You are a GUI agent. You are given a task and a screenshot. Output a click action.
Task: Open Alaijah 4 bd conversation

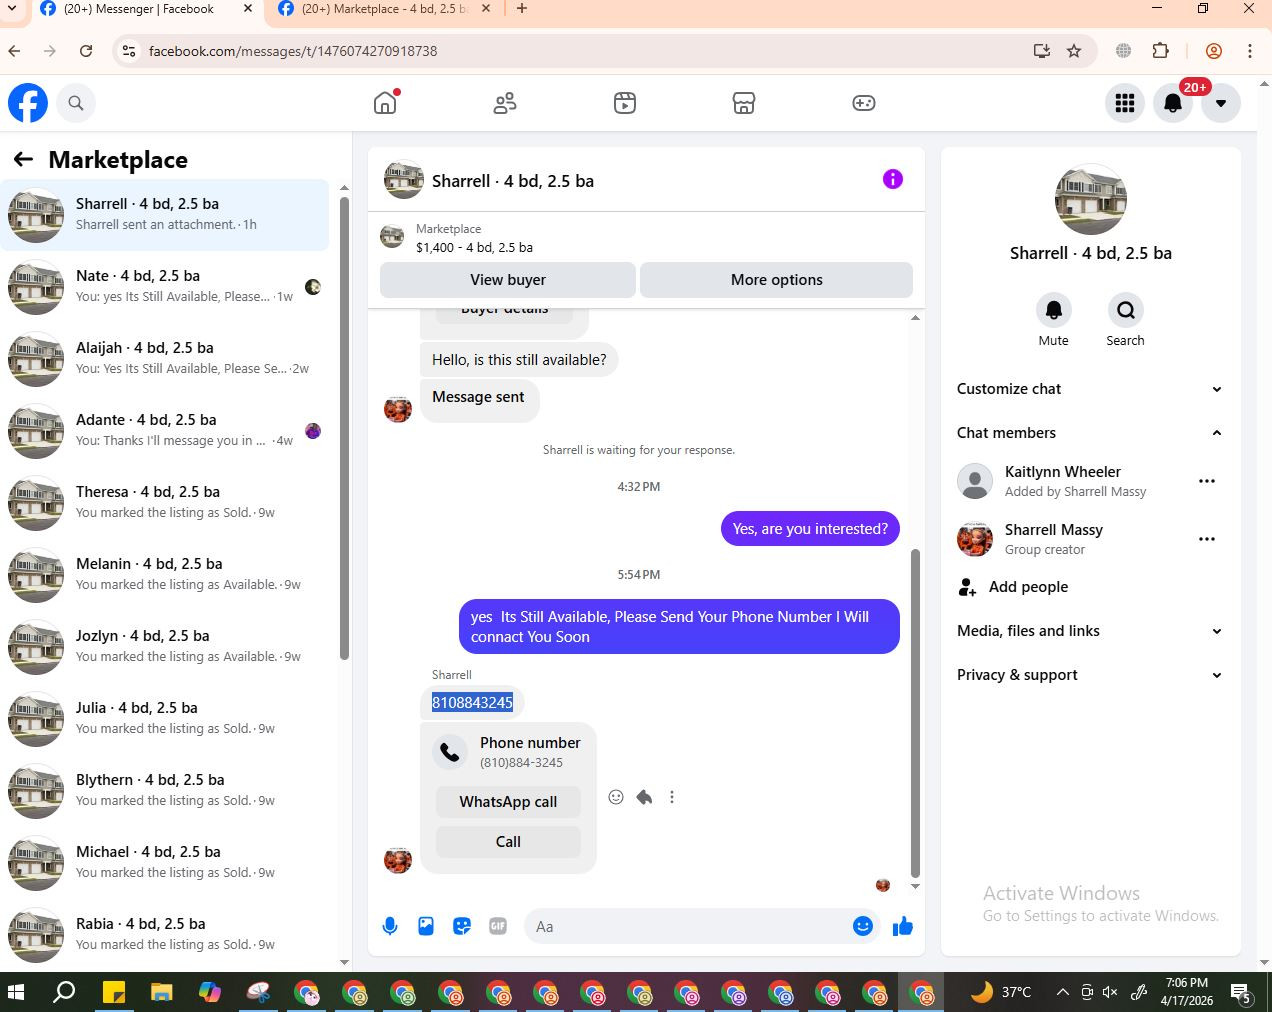[164, 359]
